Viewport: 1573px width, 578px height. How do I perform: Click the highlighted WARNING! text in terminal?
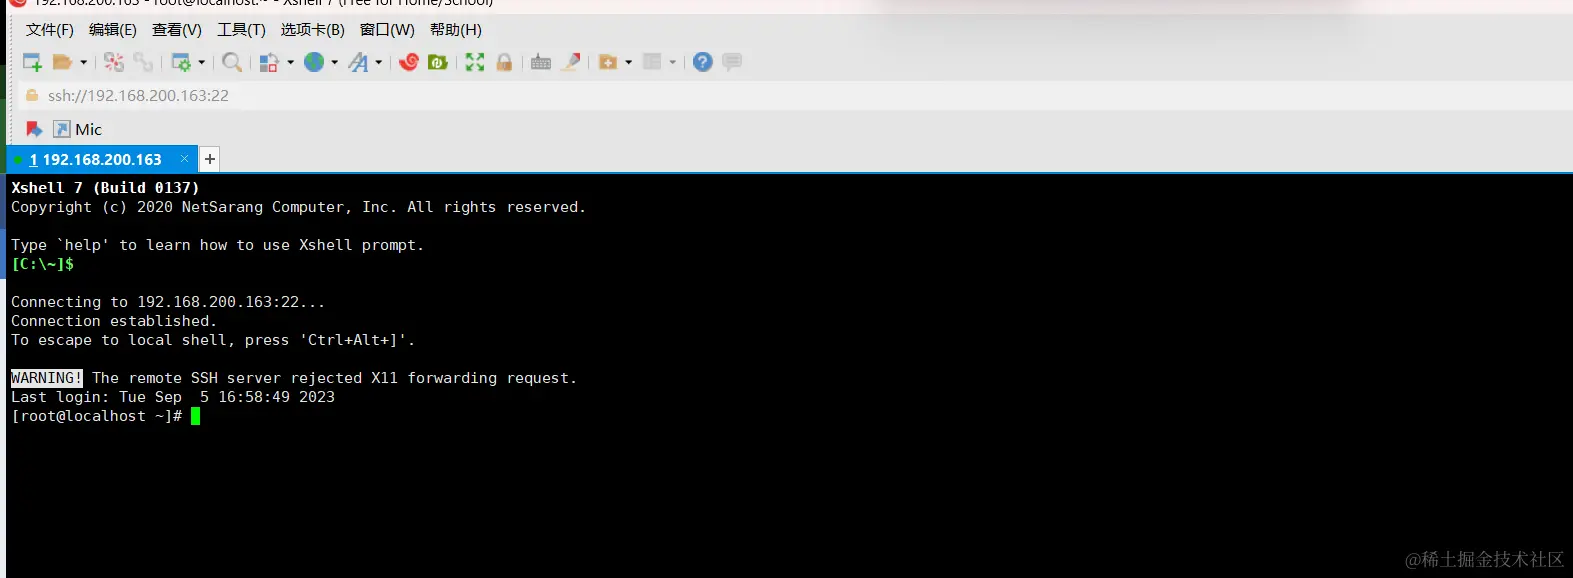tap(47, 378)
